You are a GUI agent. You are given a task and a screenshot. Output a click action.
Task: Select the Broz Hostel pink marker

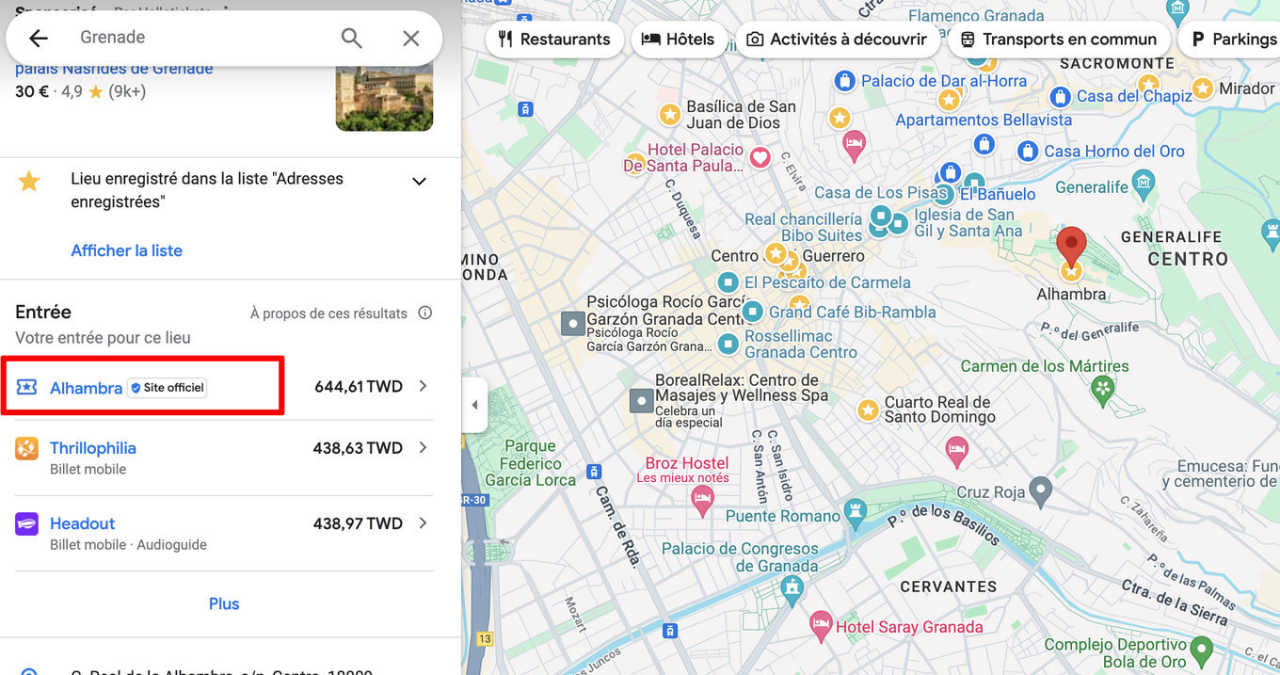(703, 499)
